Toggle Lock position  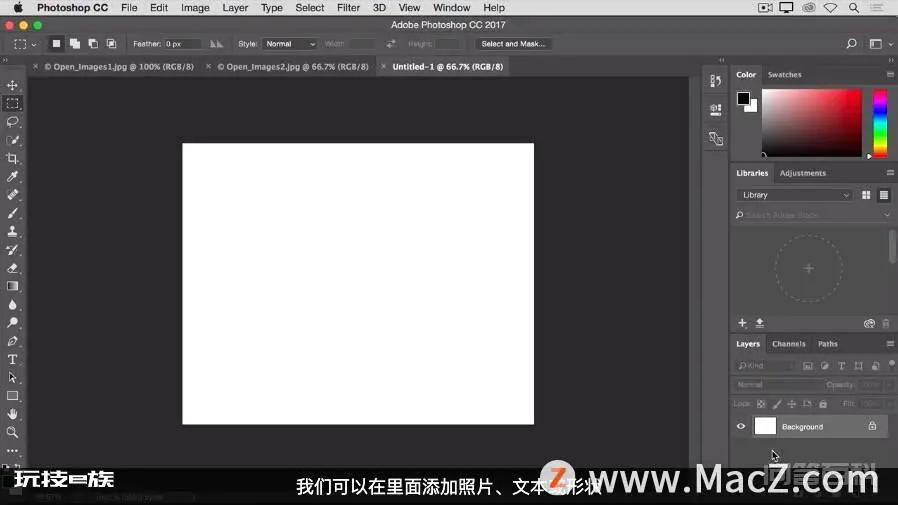(791, 404)
